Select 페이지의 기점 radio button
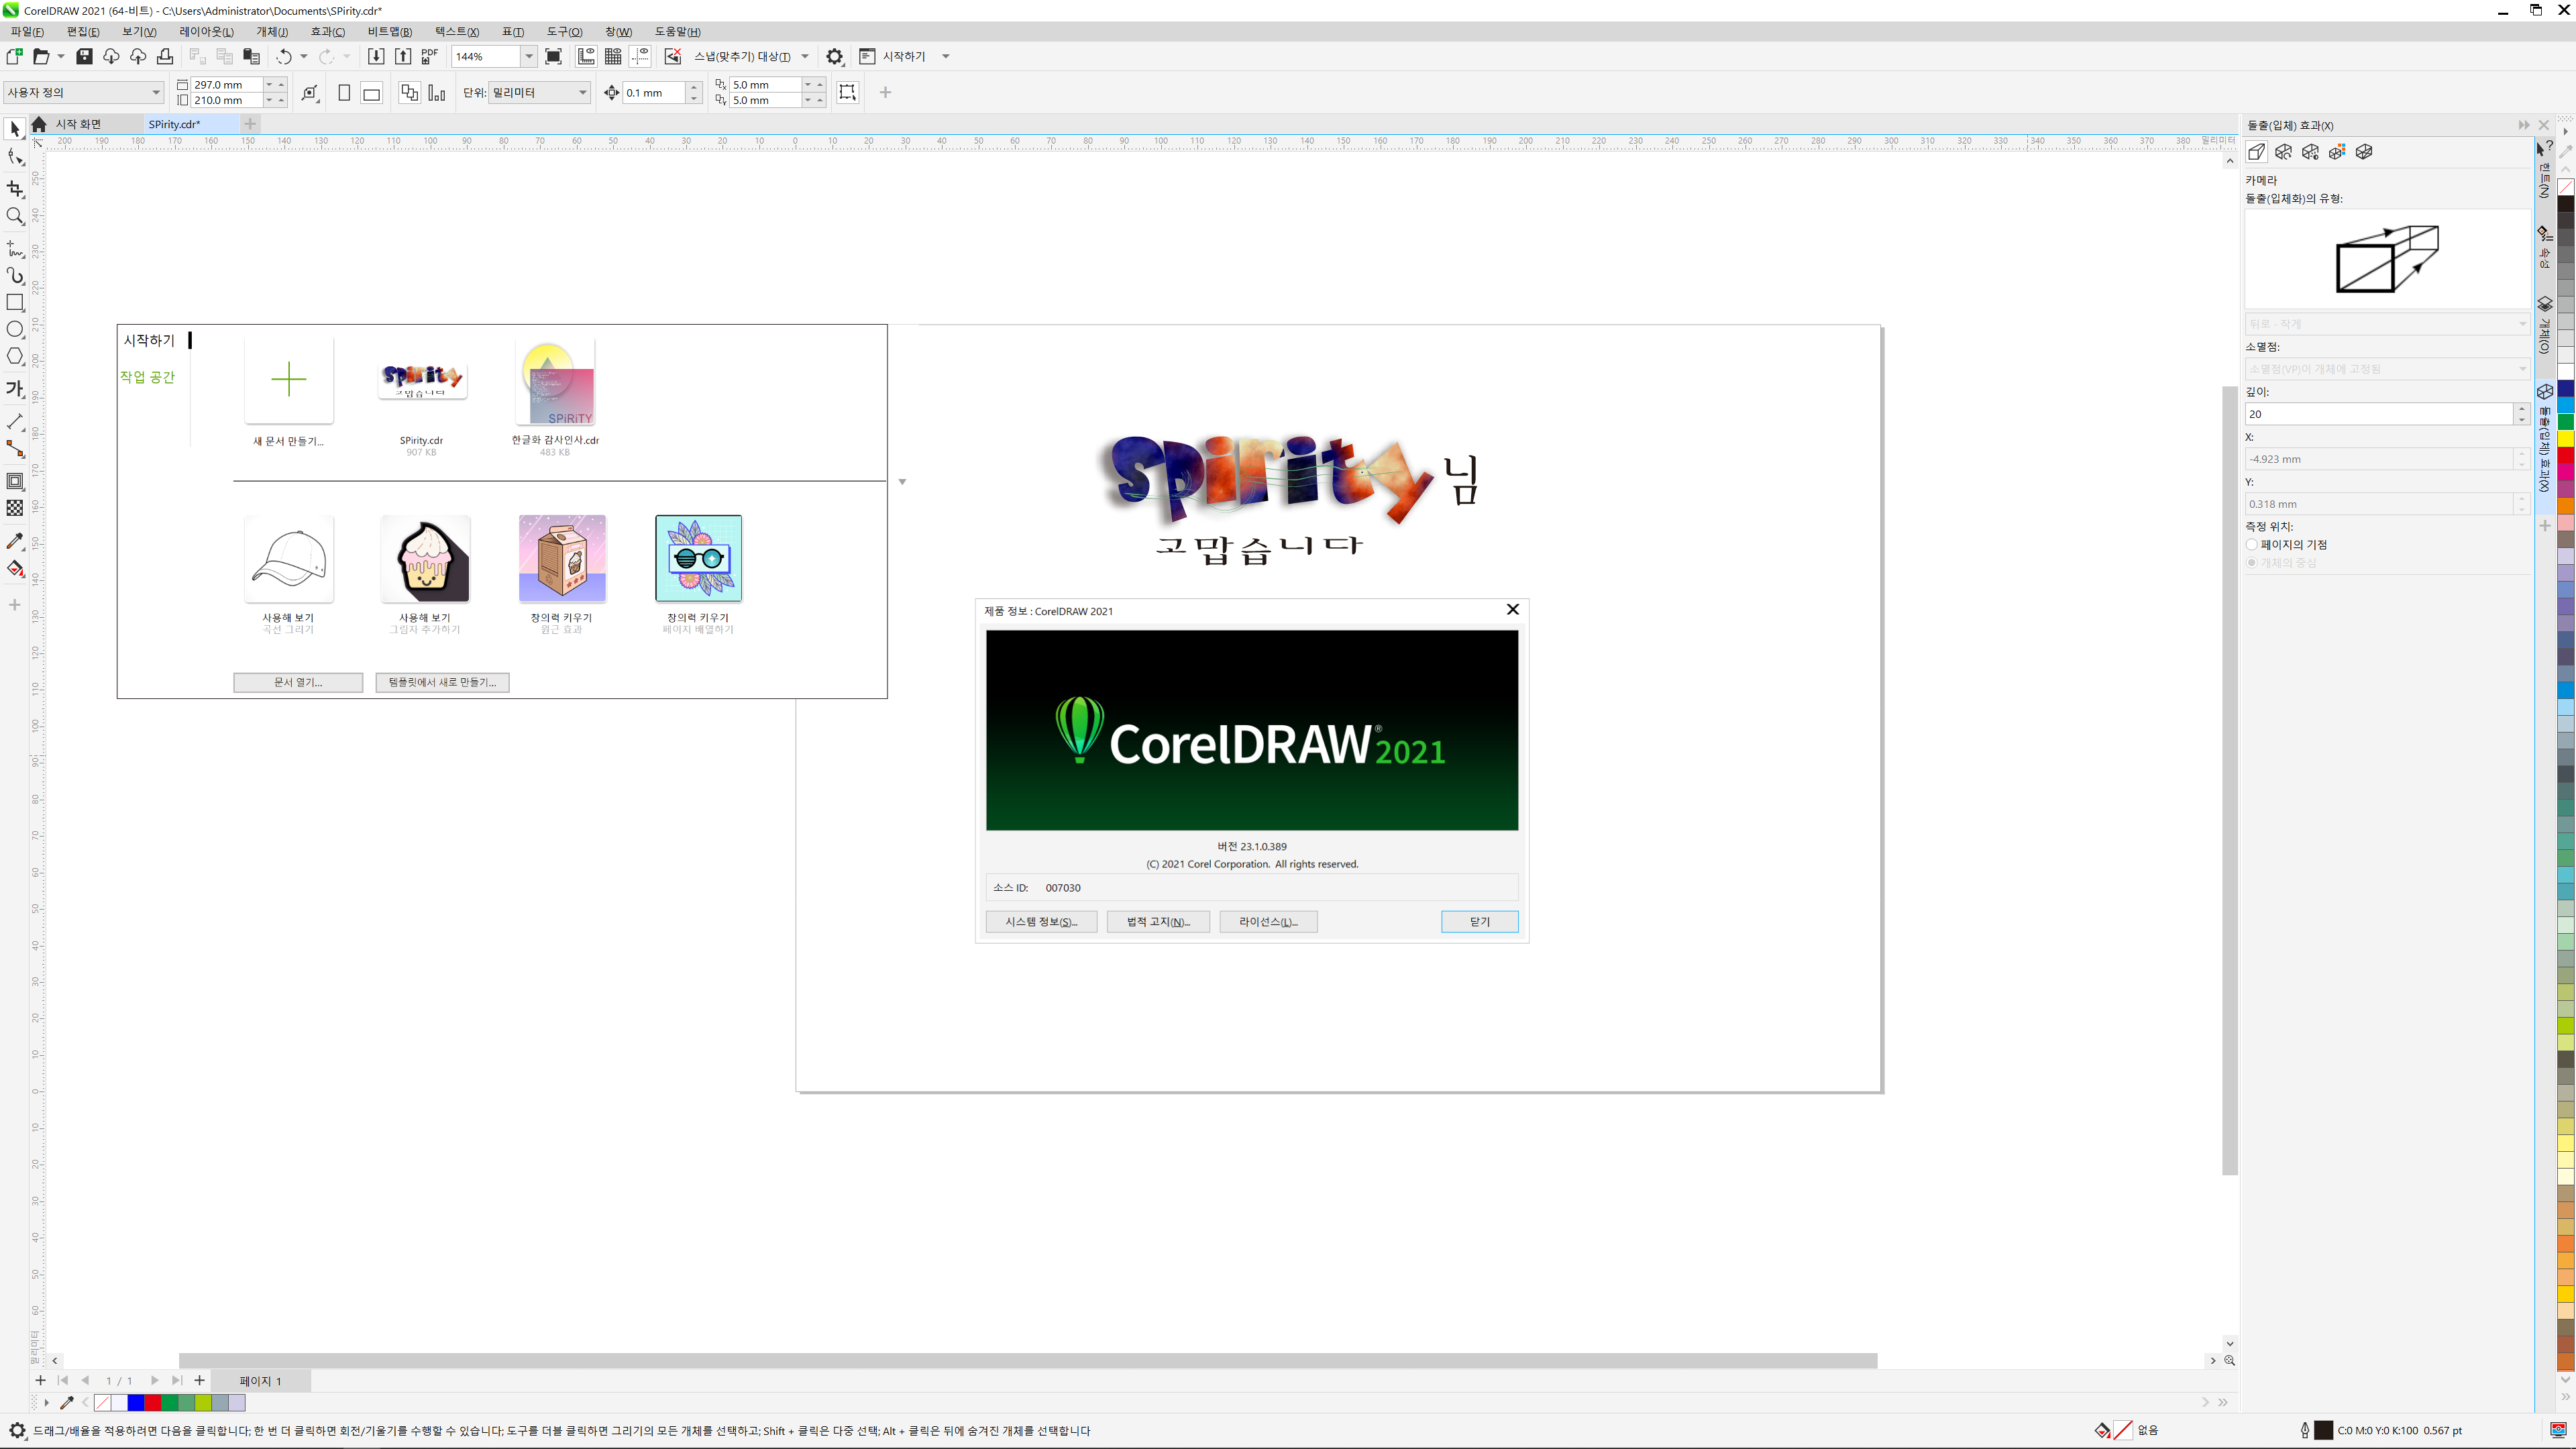The width and height of the screenshot is (2576, 1449). [x=2252, y=545]
